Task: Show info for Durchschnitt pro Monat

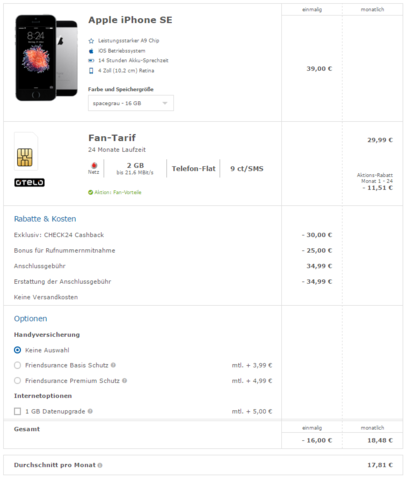Action: [x=100, y=465]
